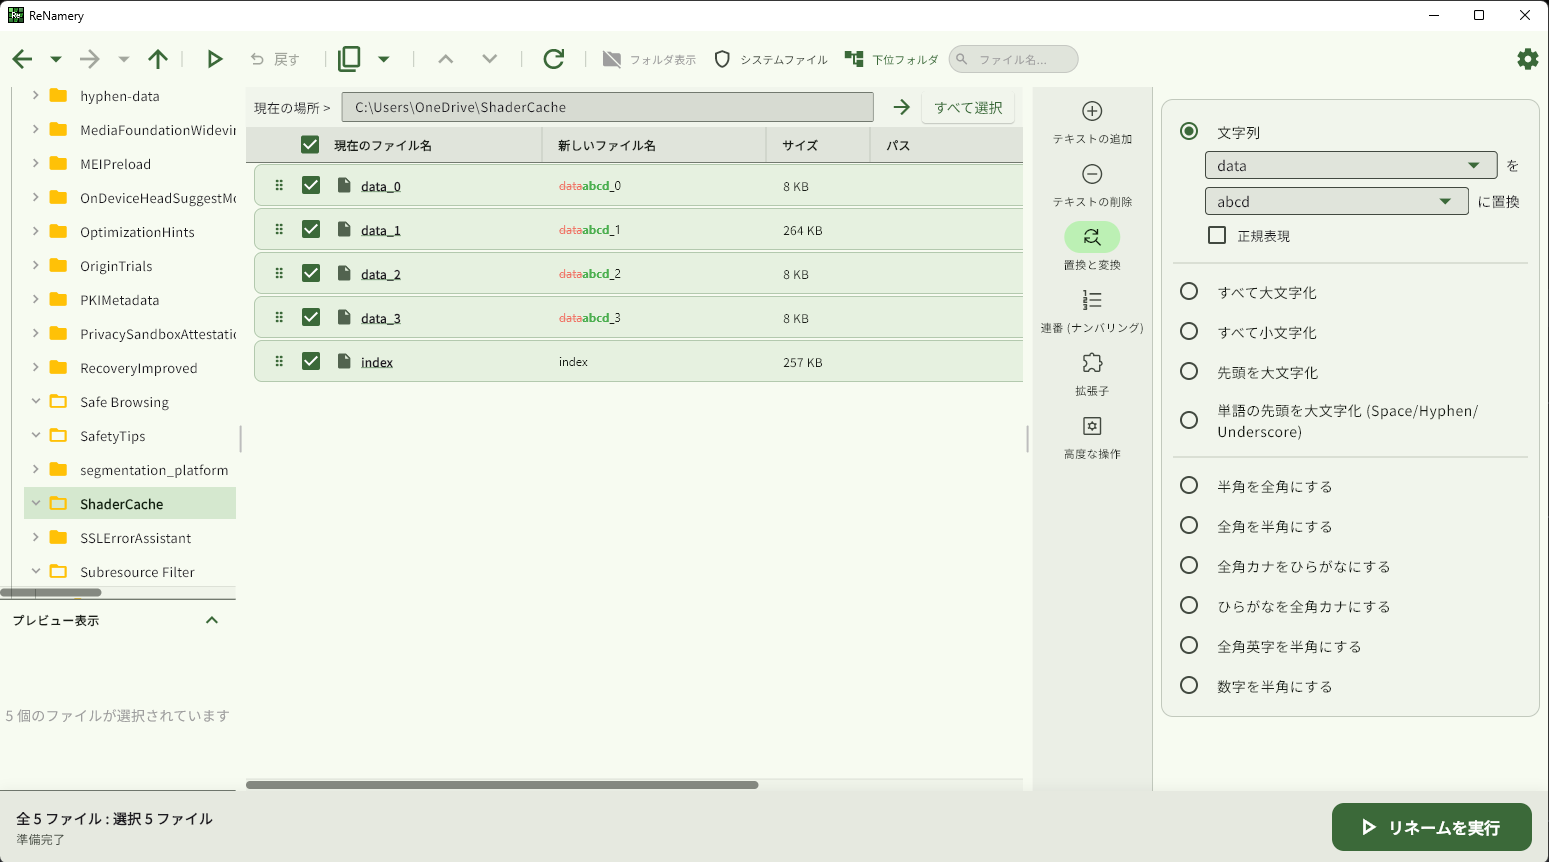This screenshot has width=1549, height=862.
Task: Expand the RecoveryImproved folder node
Action: (36, 367)
